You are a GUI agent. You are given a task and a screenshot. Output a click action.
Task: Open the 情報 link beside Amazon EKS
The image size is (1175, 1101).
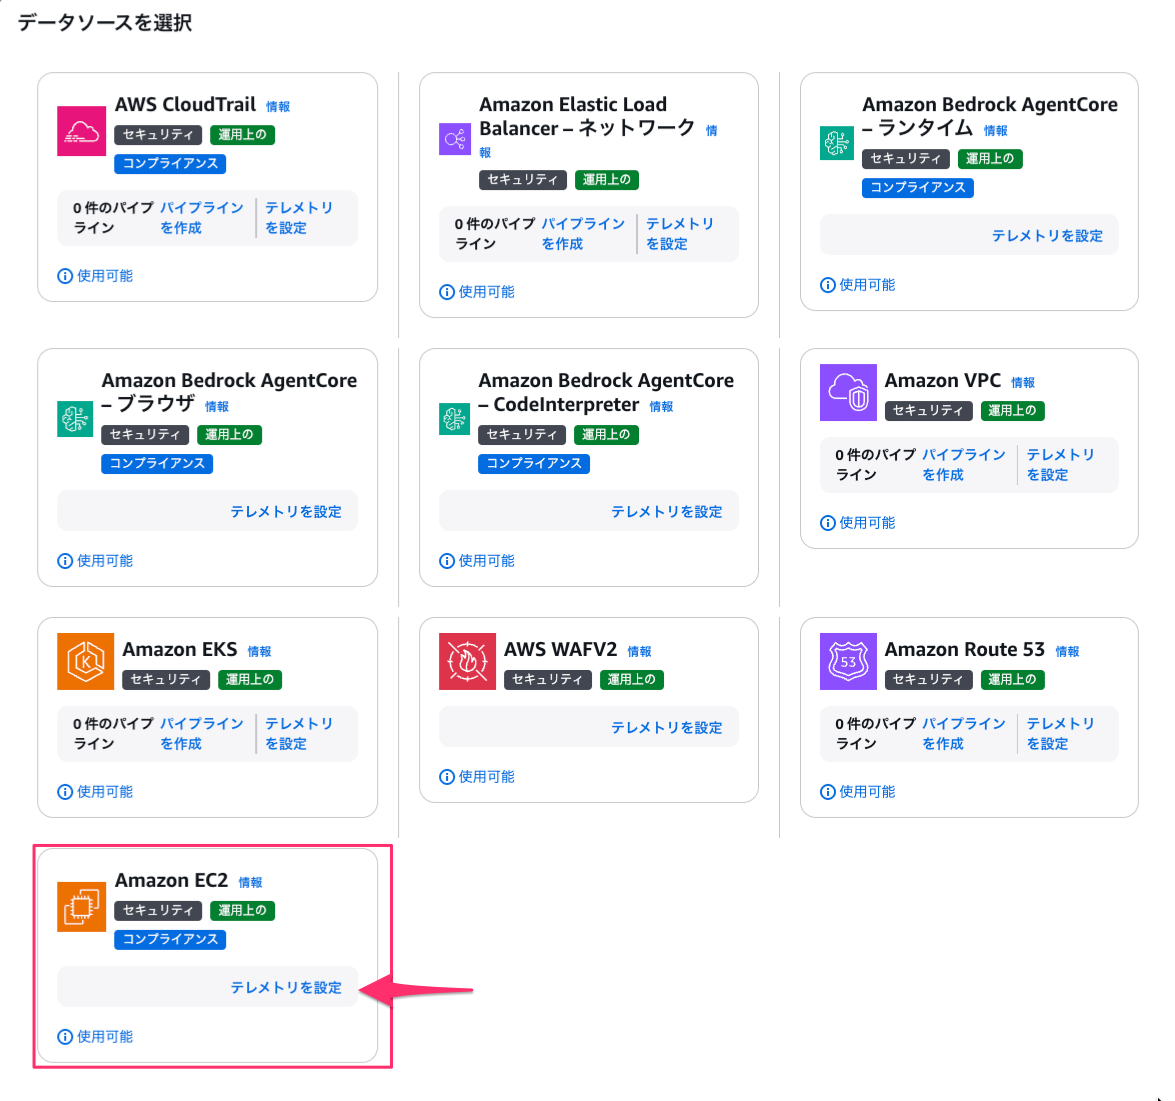tap(259, 651)
